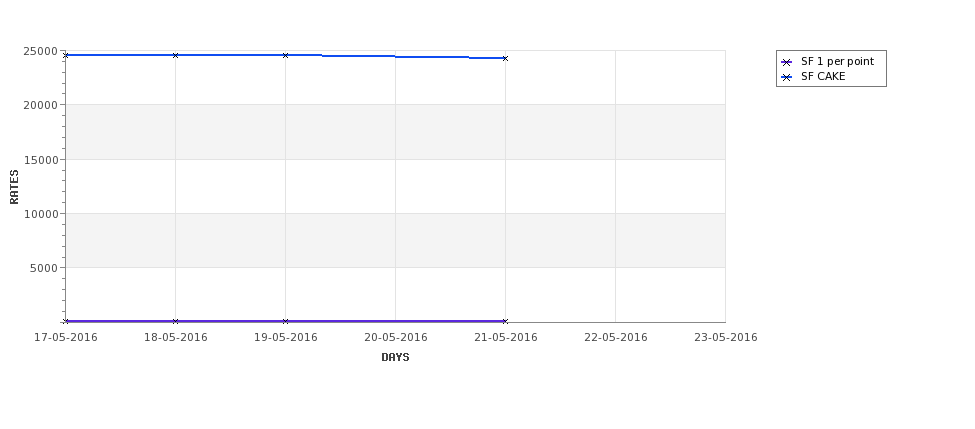This screenshot has width=975, height=429.
Task: Click the 20-05-2016 date axis label
Action: tap(395, 338)
